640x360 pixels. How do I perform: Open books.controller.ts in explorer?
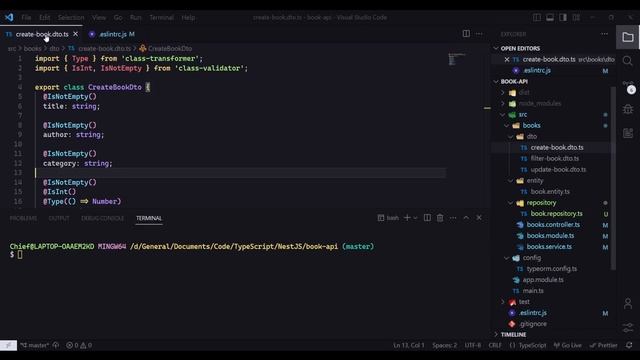[x=553, y=225]
